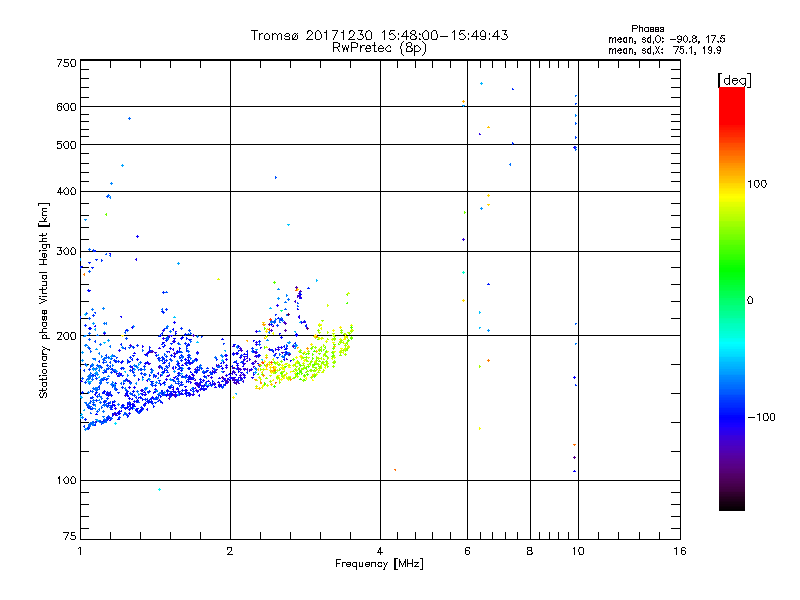Click the frequency axis label "2"
This screenshot has height=600, width=800.
click(x=230, y=551)
